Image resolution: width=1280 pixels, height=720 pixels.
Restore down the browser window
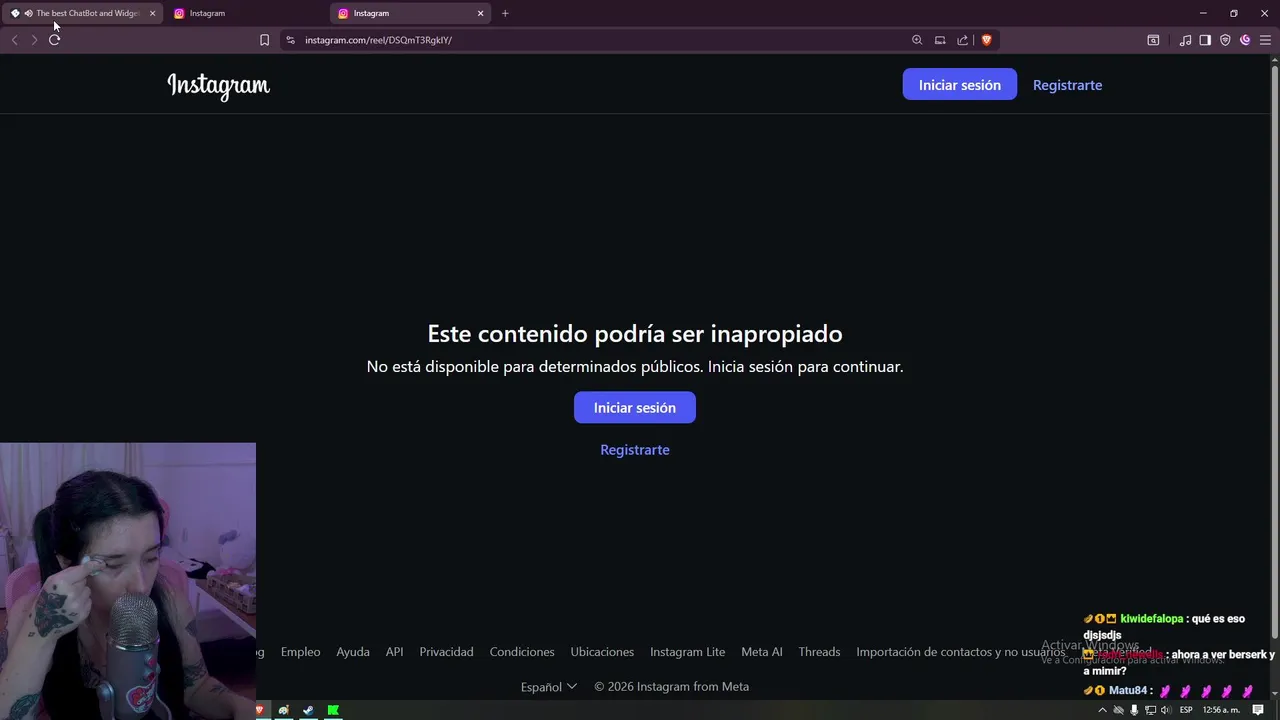coord(1234,13)
